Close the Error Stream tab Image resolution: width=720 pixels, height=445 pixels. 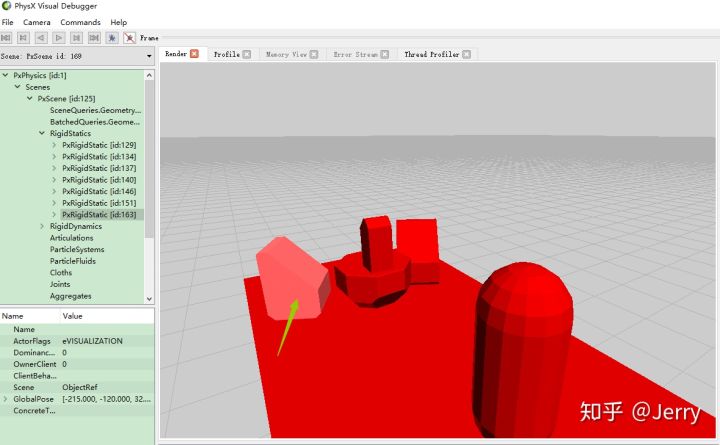pyautogui.click(x=384, y=54)
